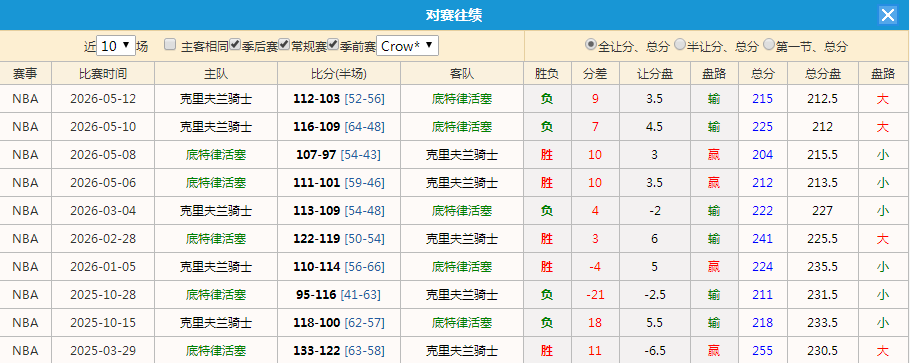The image size is (910, 363).
Task: Click date 2026-05-10
Action: pyautogui.click(x=103, y=127)
